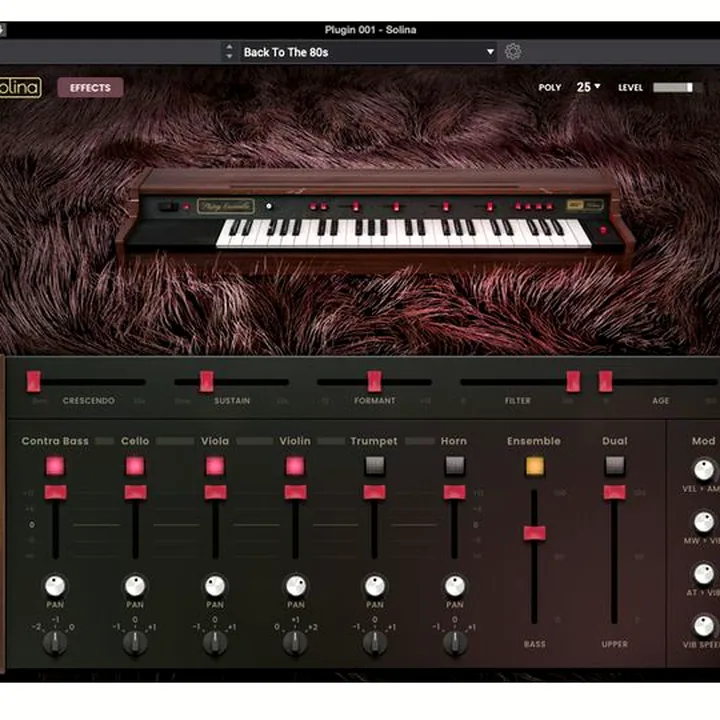Click the Horn octave selector knob
Image resolution: width=720 pixels, height=720 pixels.
pyautogui.click(x=455, y=642)
